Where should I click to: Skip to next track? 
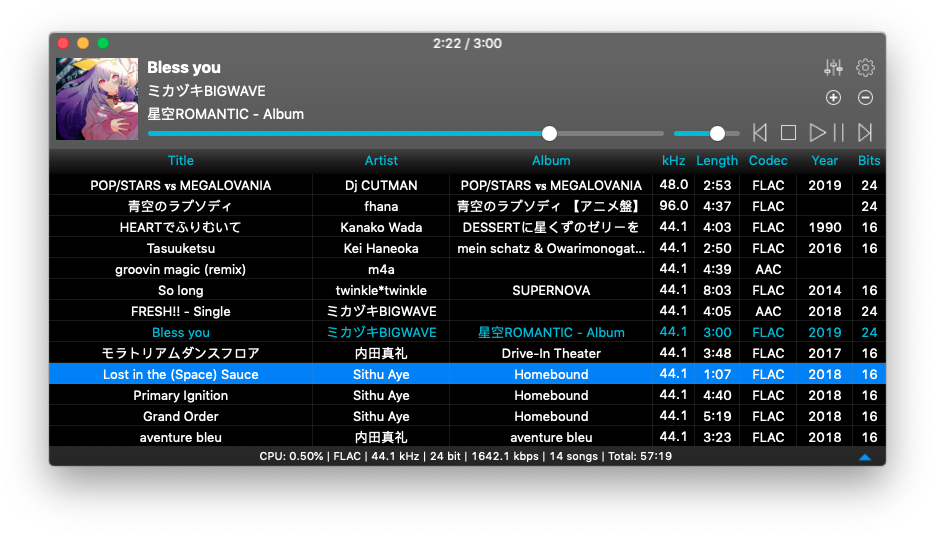pyautogui.click(x=865, y=133)
